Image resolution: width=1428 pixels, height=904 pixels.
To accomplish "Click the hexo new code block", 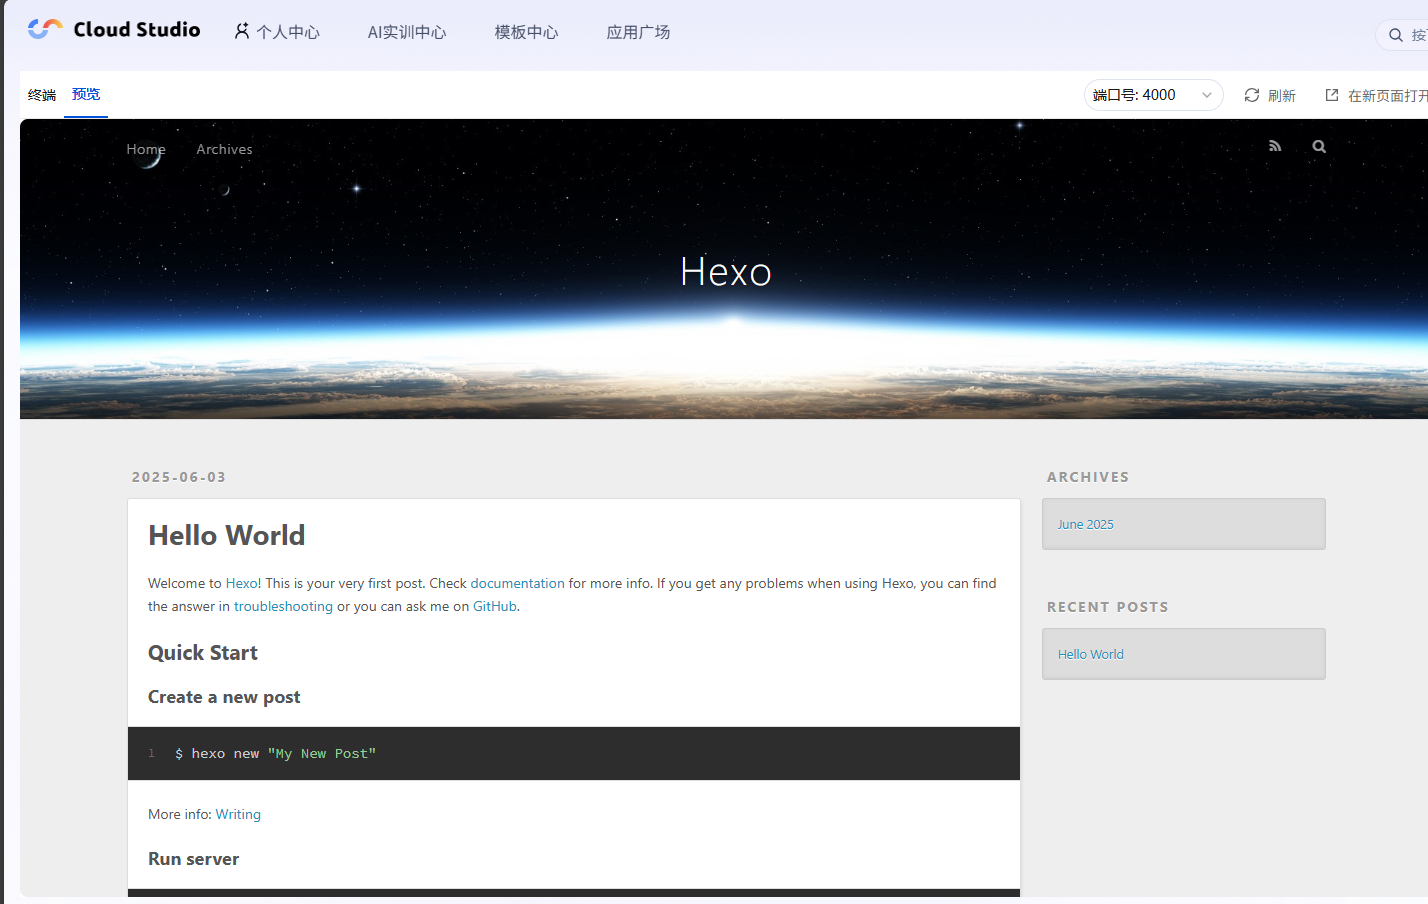I will 574,753.
